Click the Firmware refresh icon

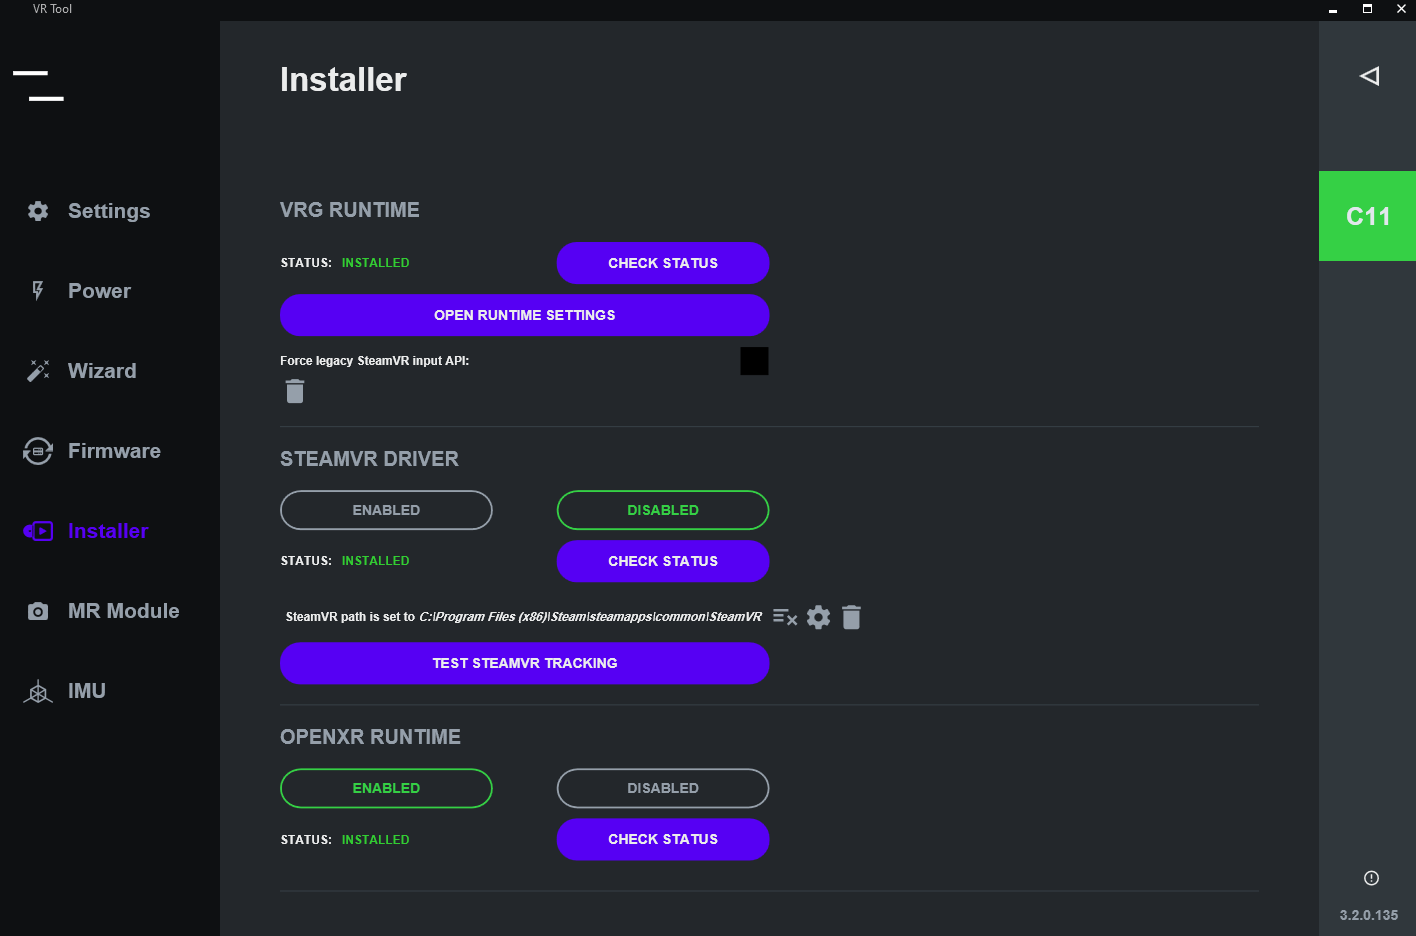(38, 451)
